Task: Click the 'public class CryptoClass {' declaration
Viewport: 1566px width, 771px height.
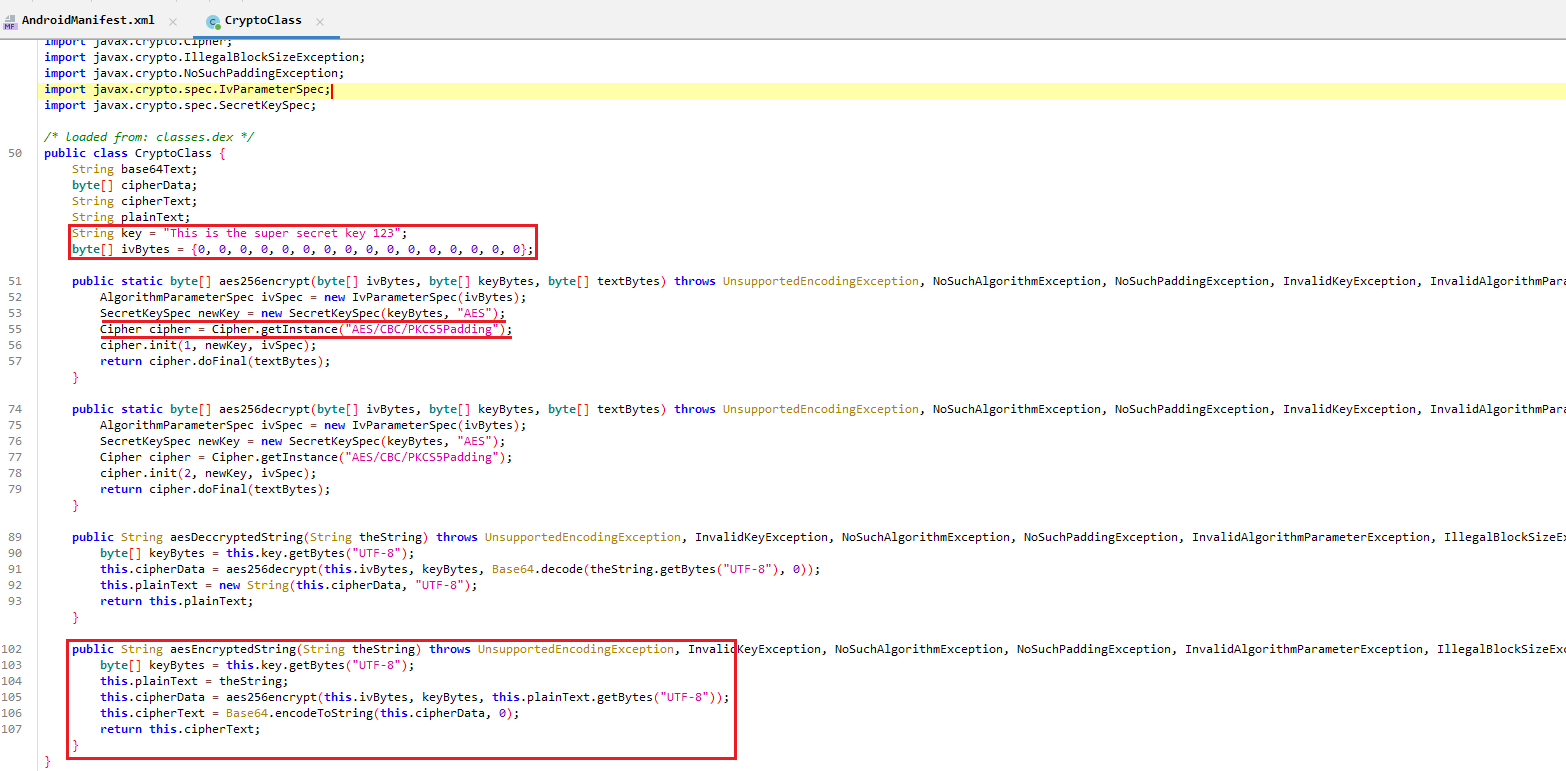Action: (135, 153)
